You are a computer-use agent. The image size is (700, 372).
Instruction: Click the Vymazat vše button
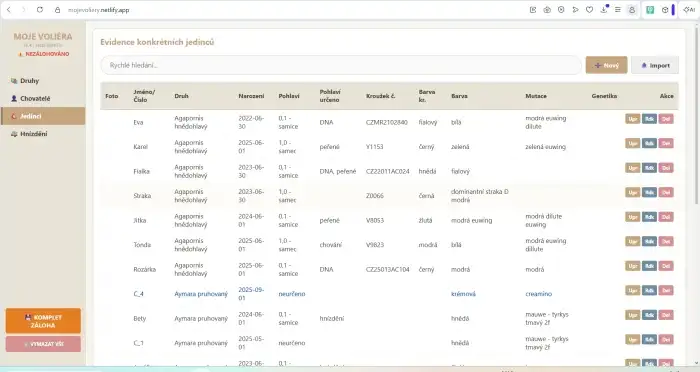point(43,344)
